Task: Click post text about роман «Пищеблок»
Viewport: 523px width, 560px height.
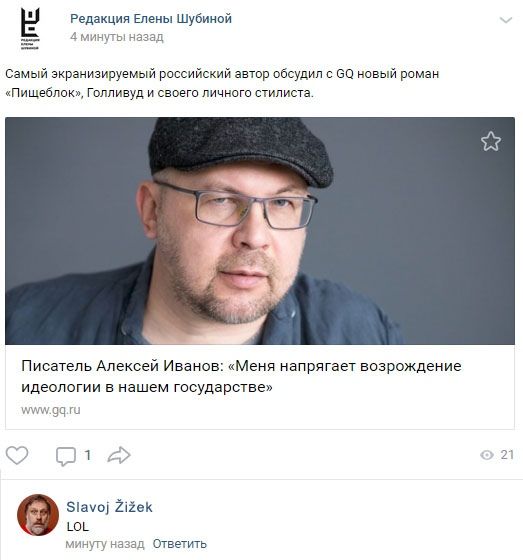Action: tap(222, 83)
